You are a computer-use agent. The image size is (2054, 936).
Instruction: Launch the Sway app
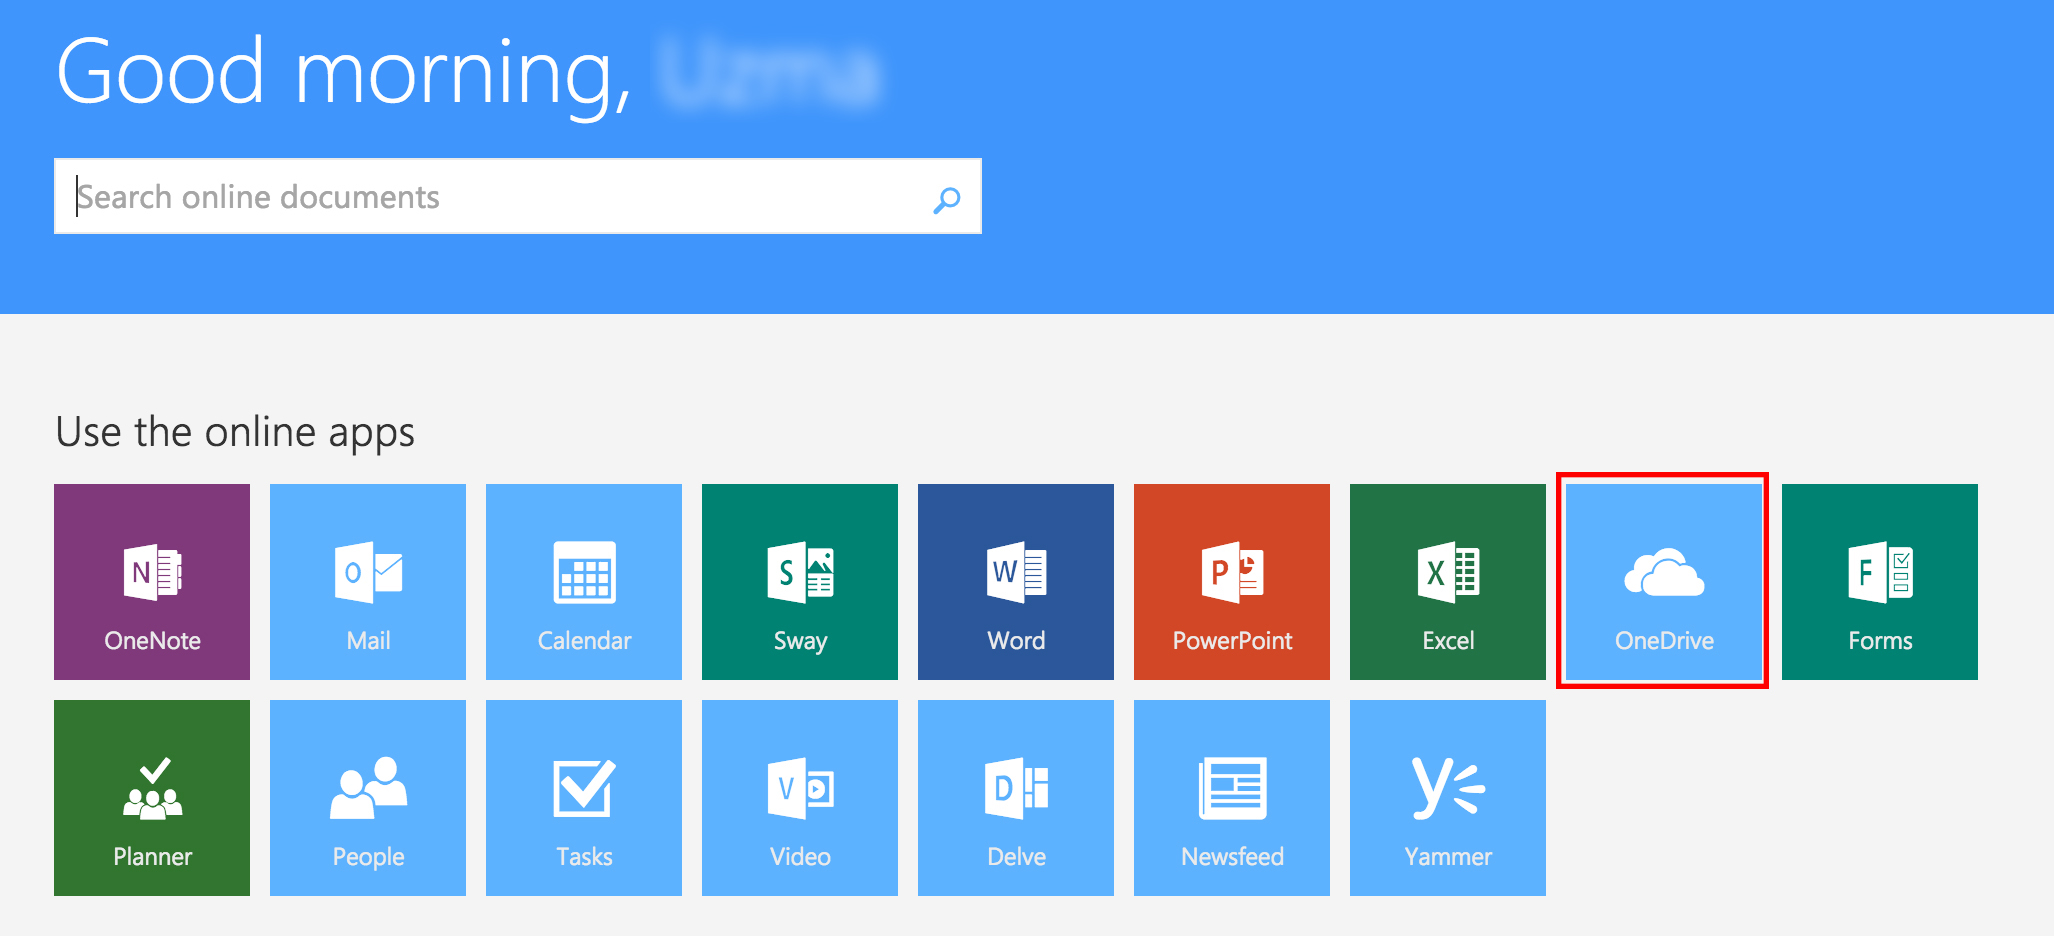click(800, 582)
